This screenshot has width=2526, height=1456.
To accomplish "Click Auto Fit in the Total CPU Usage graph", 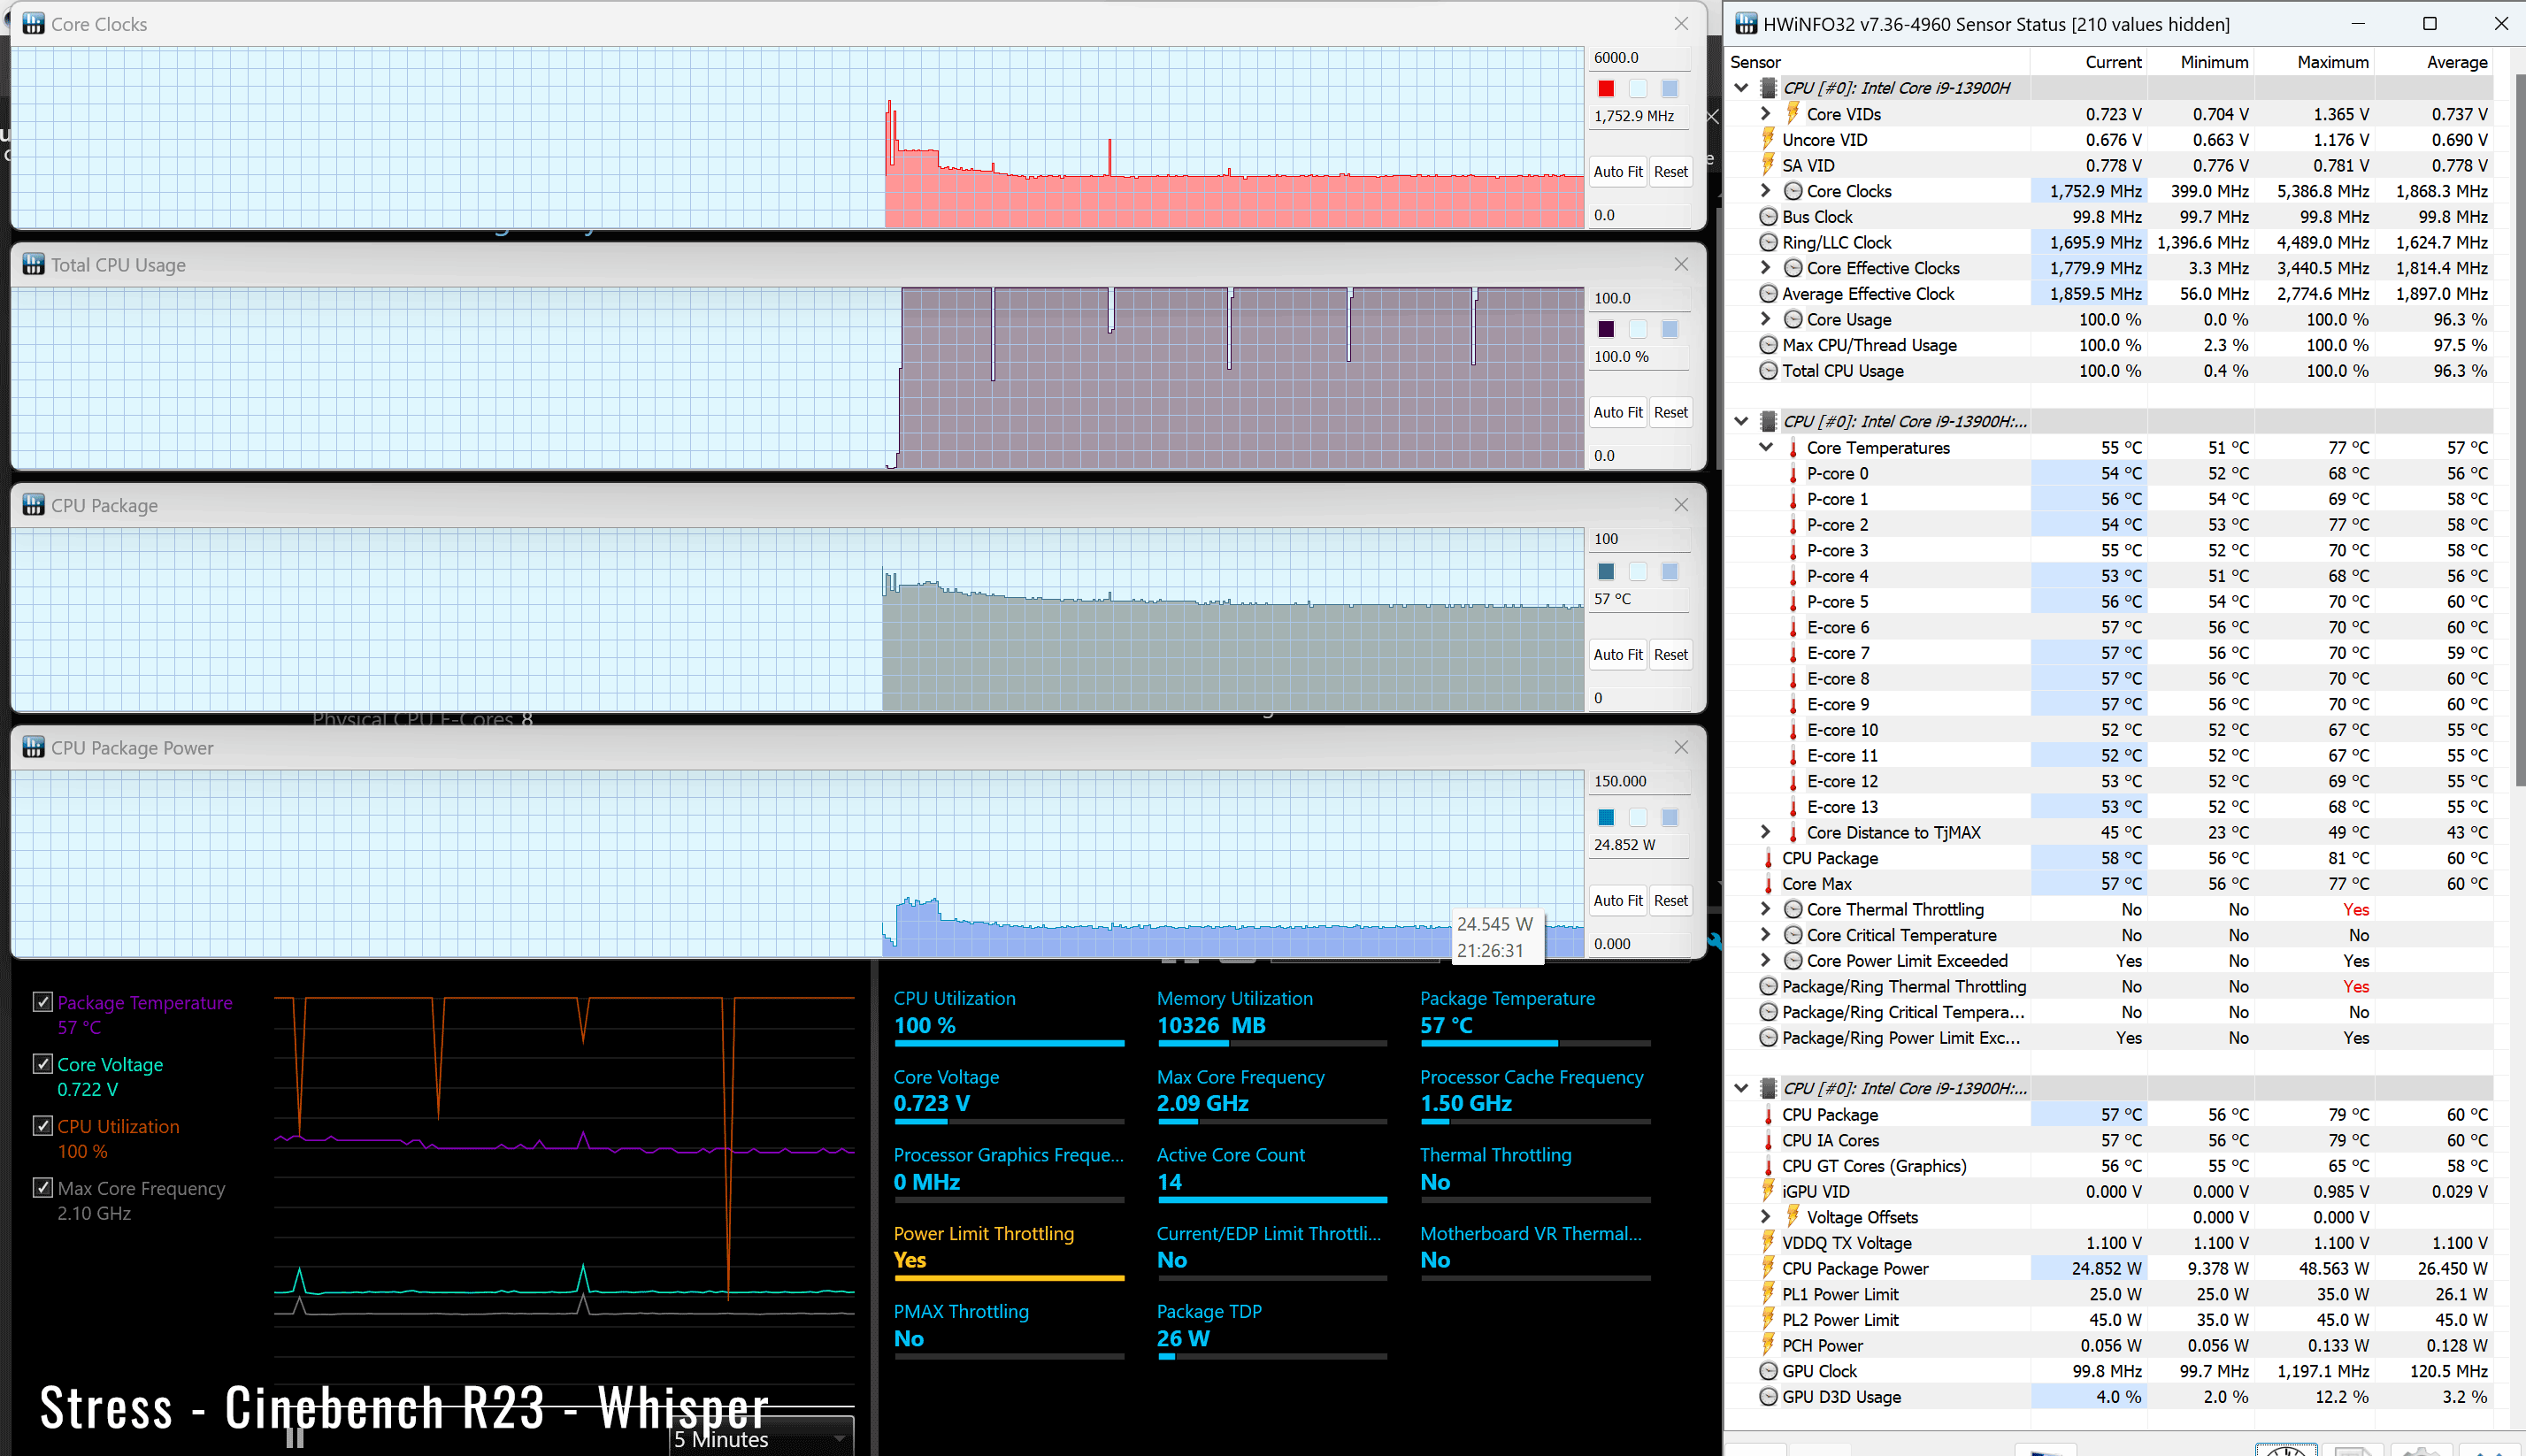I will coord(1618,412).
